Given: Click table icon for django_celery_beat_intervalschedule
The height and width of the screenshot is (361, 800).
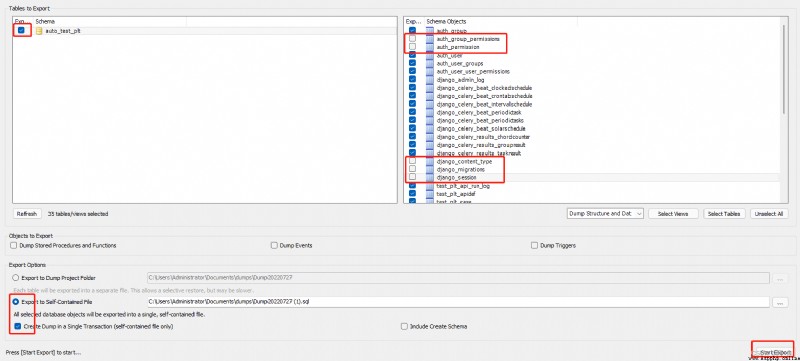Looking at the screenshot, I should 430,104.
